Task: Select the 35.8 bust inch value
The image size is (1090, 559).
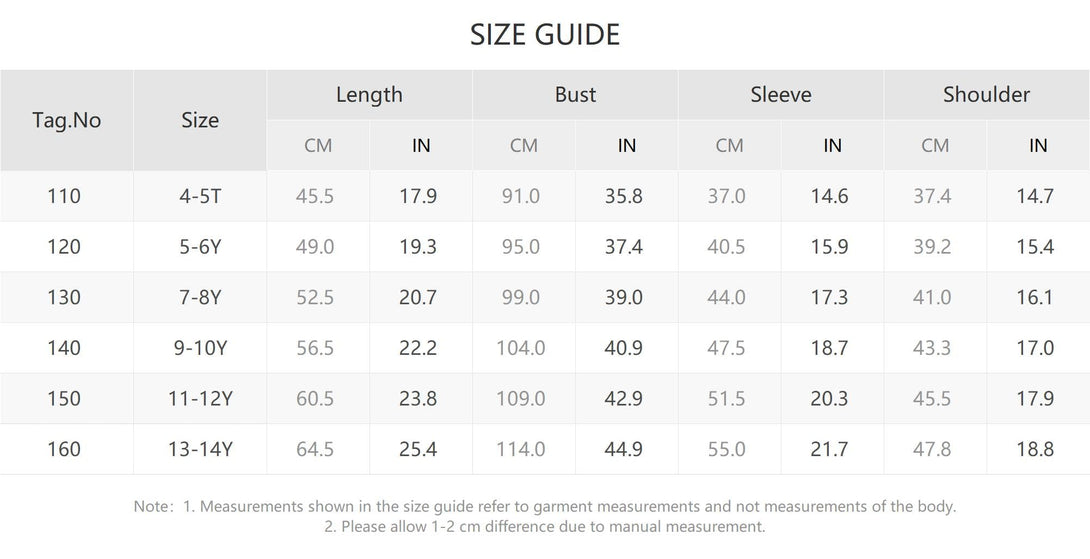Action: [624, 196]
